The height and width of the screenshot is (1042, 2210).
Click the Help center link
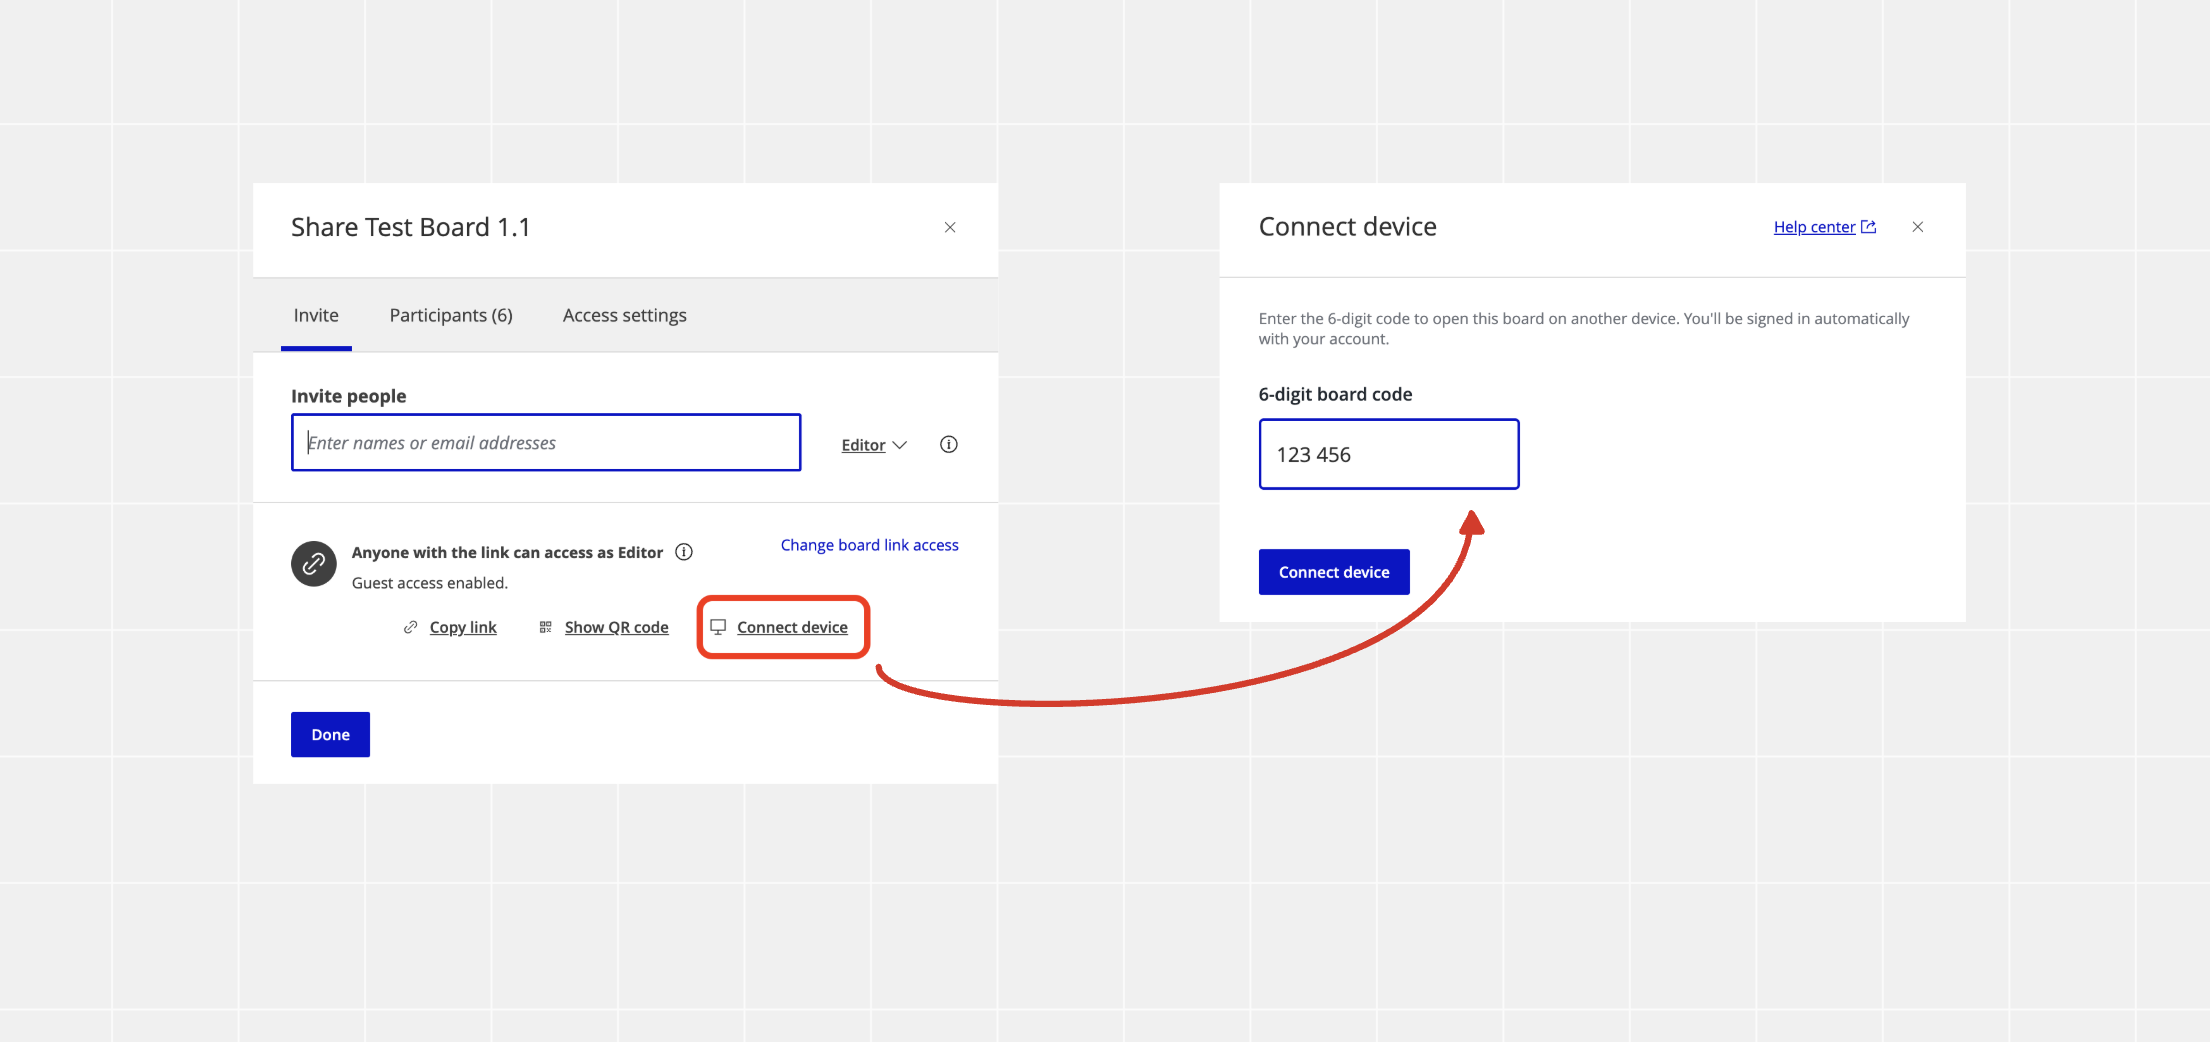(1814, 227)
